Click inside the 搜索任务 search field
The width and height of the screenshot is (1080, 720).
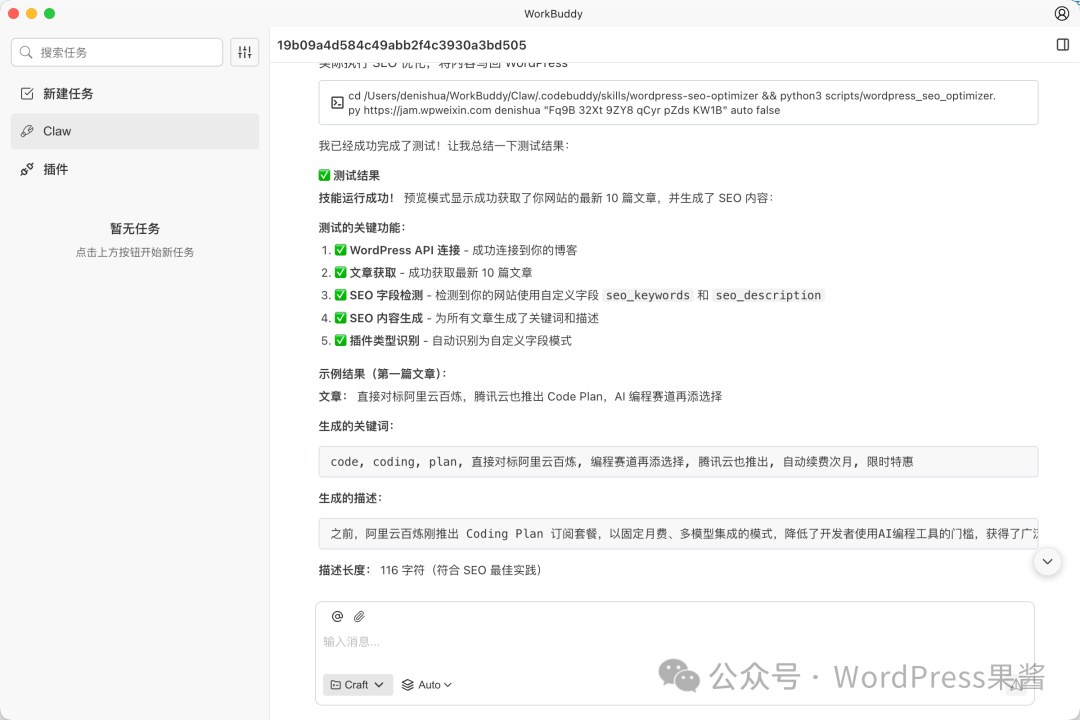tap(117, 52)
